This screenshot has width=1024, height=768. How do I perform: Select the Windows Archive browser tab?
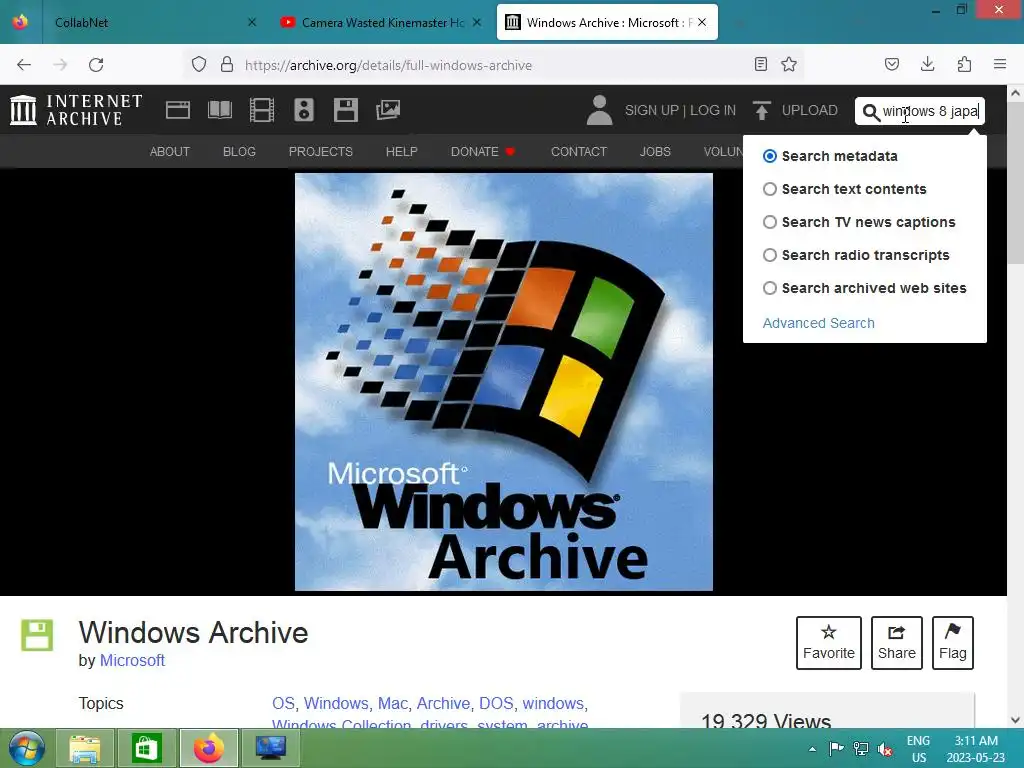pos(607,22)
